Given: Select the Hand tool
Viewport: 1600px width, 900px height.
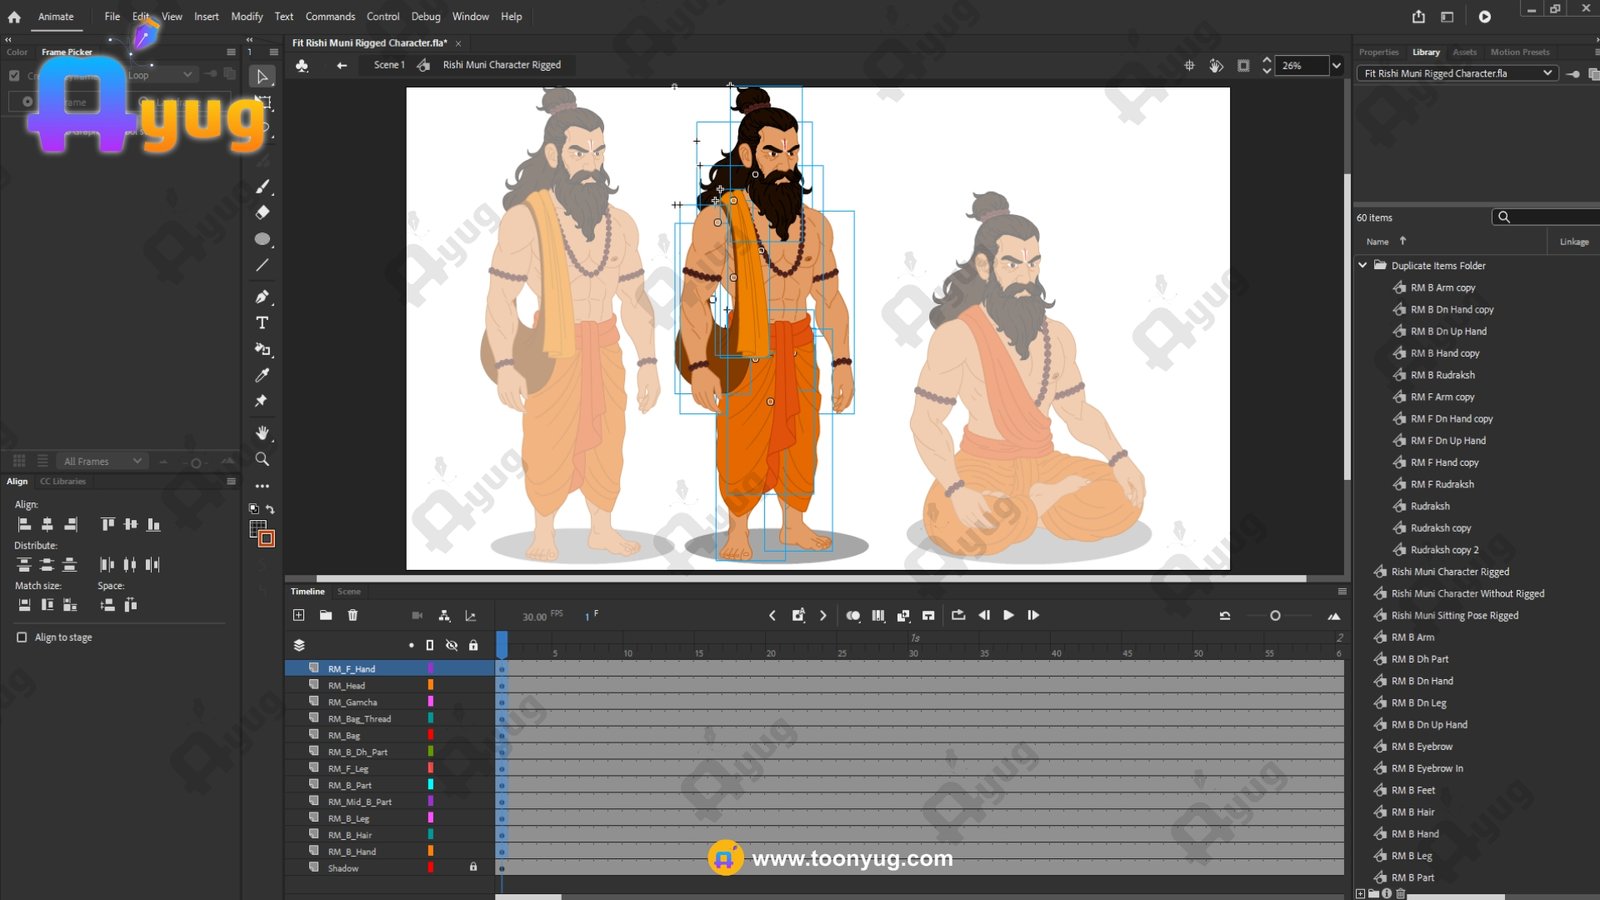Looking at the screenshot, I should tap(262, 433).
